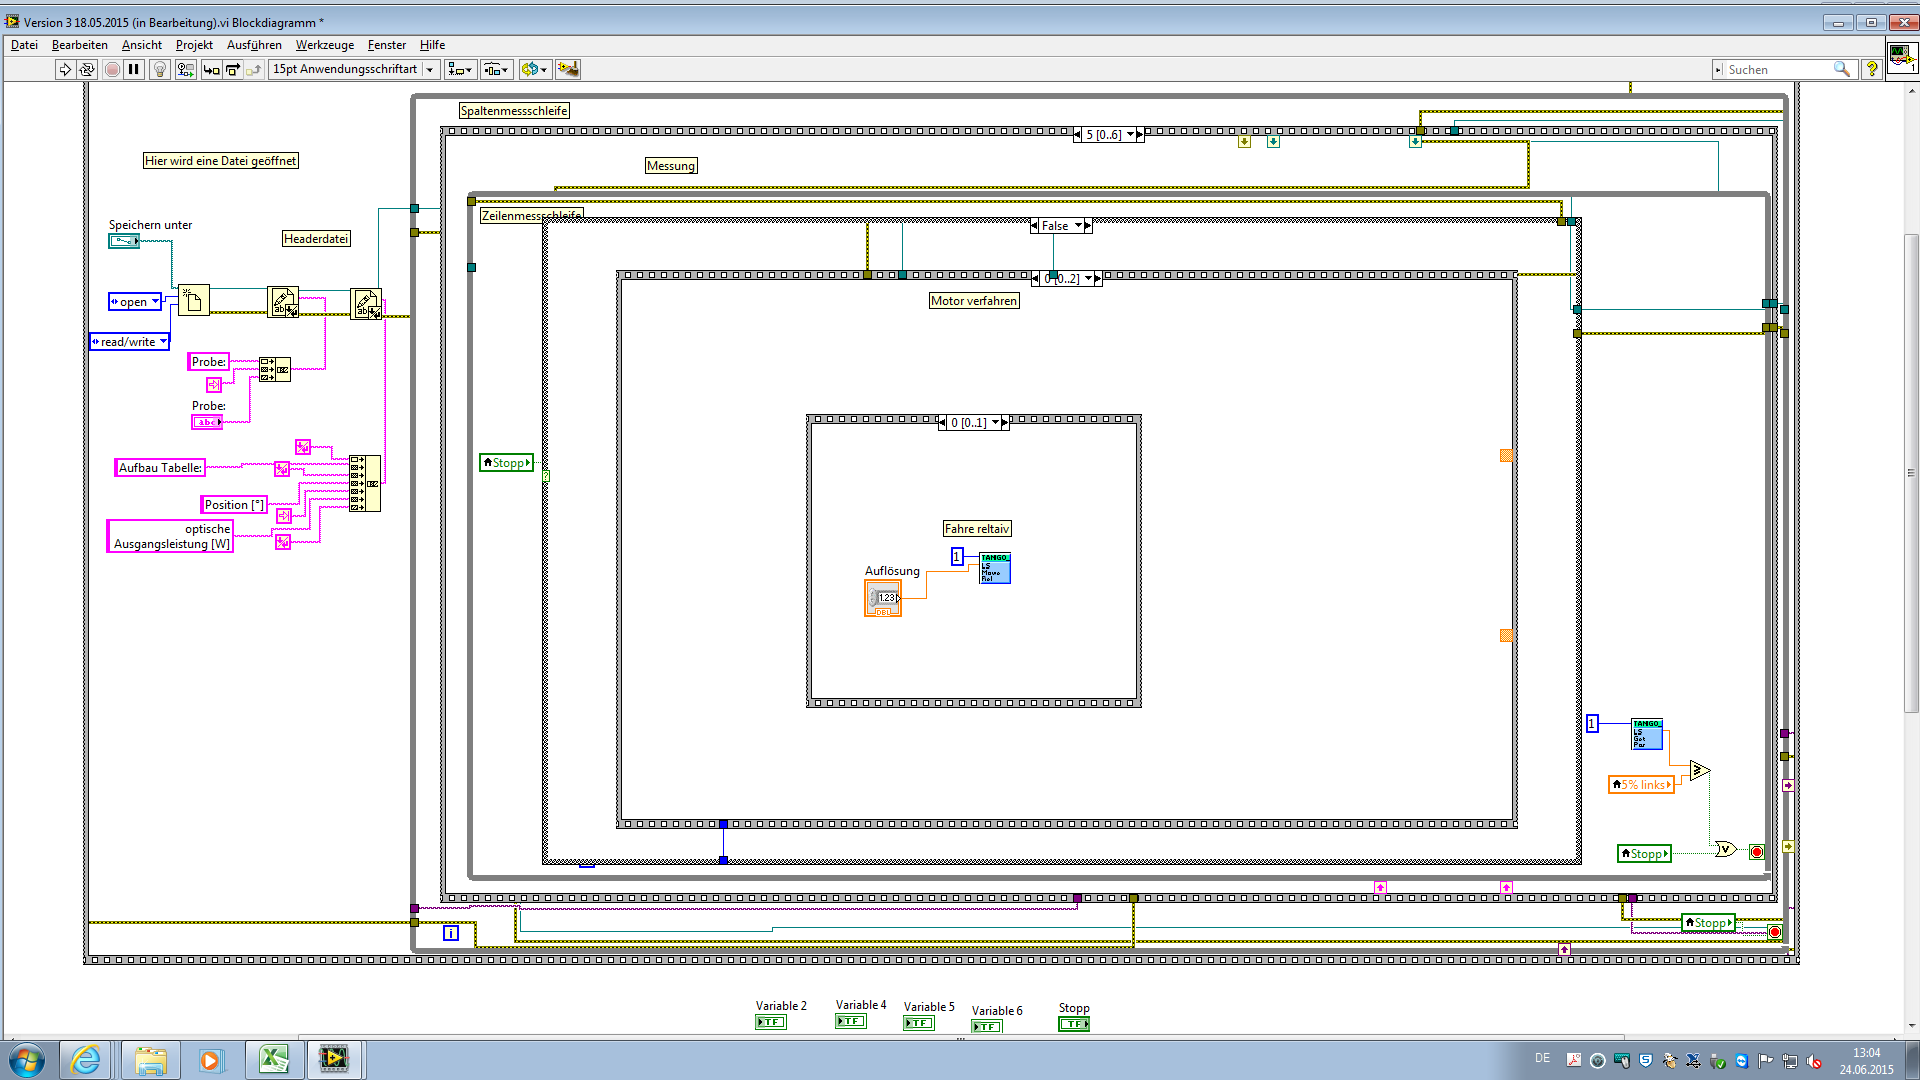
Task: Toggle the Stopp boolean terminal at bottom
Action: click(x=1073, y=1024)
